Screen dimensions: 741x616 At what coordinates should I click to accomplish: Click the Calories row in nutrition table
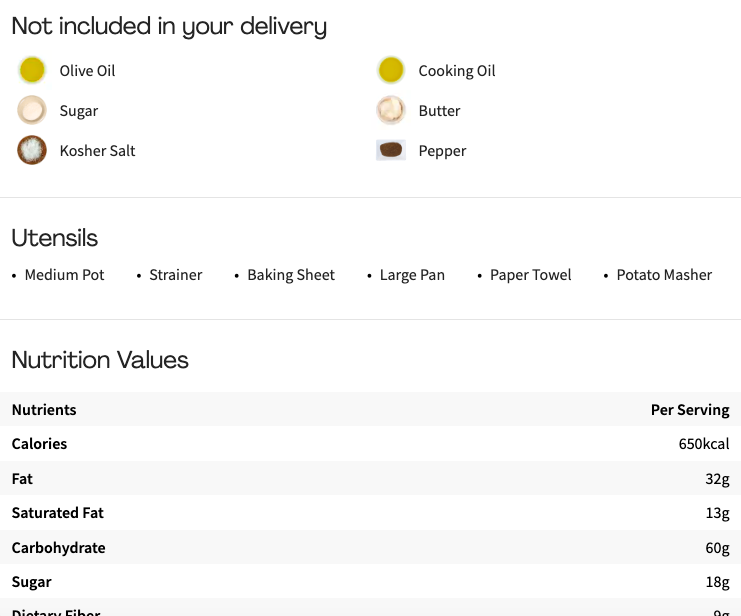coord(370,444)
